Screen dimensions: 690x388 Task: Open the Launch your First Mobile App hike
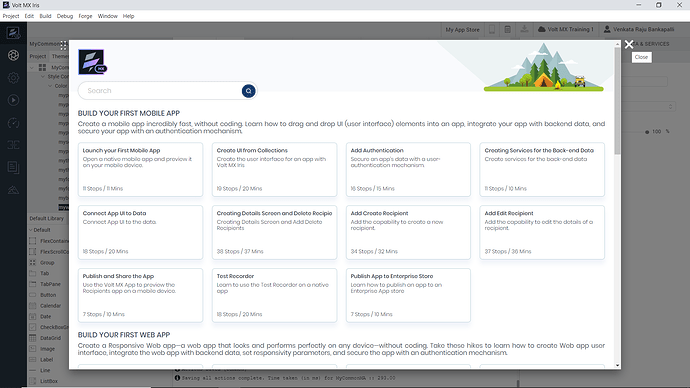pos(140,169)
